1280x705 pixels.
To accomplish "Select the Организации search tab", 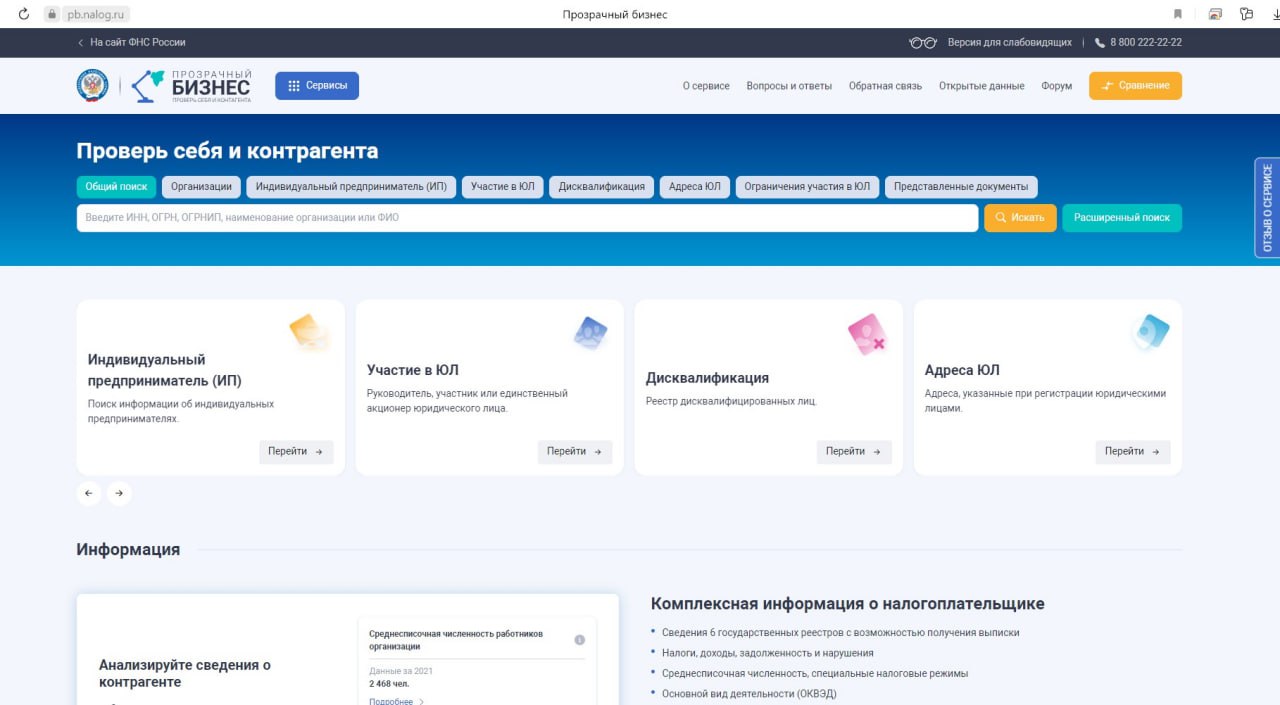I will coord(201,187).
